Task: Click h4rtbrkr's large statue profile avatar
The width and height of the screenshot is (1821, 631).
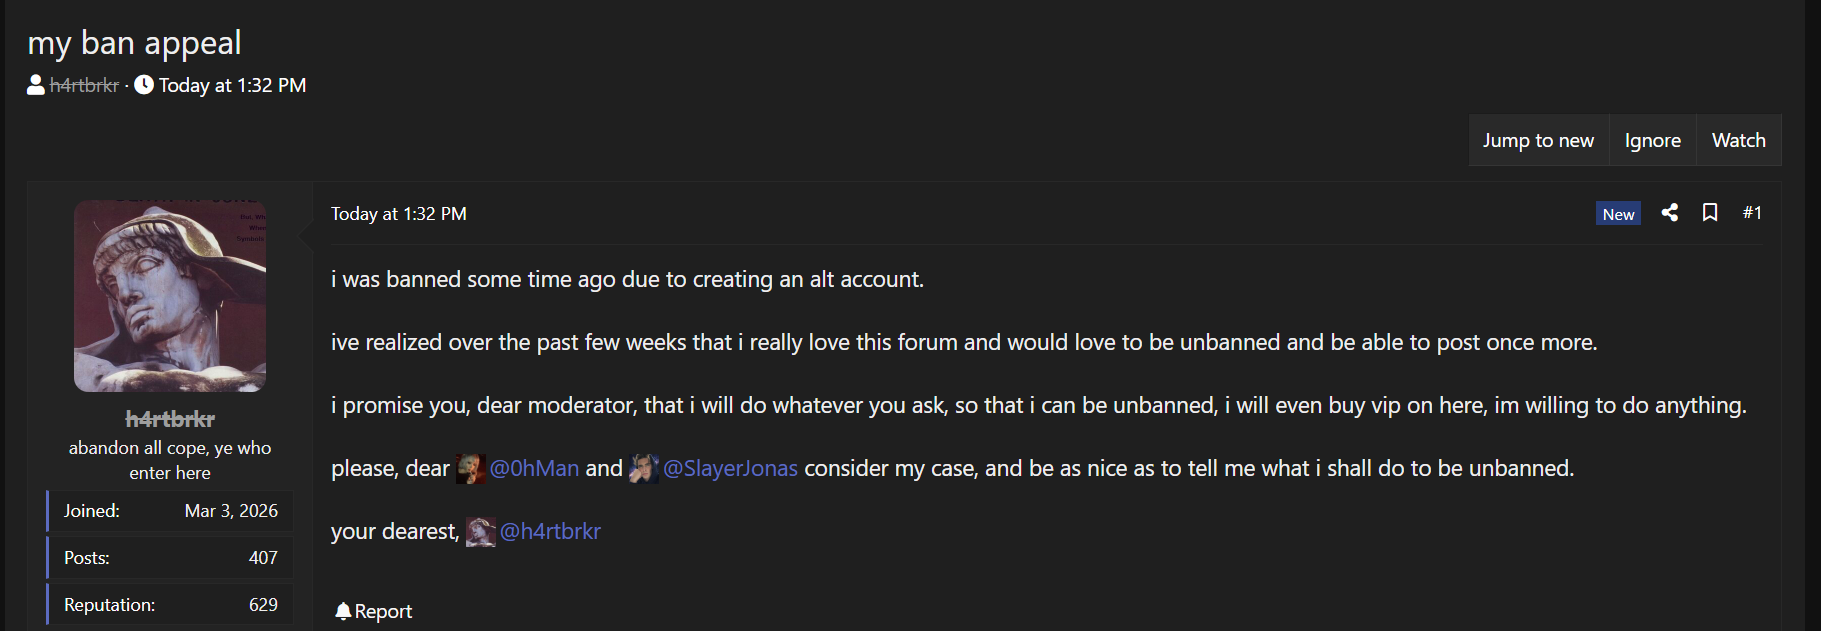Action: point(170,296)
